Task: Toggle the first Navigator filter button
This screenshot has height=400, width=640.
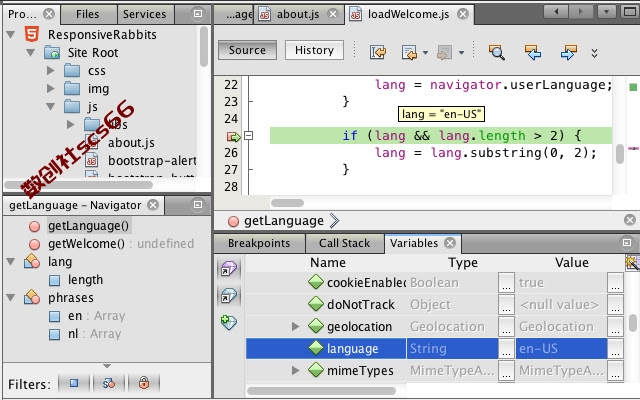Action: click(x=74, y=383)
